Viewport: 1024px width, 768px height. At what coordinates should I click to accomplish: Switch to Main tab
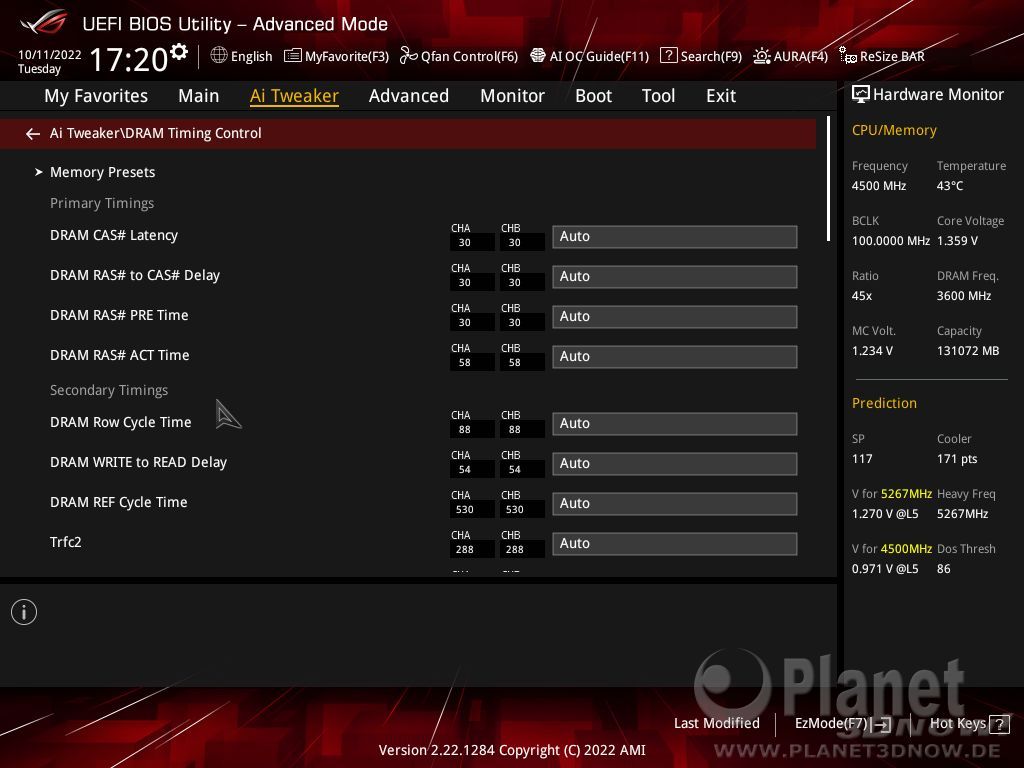click(x=199, y=96)
